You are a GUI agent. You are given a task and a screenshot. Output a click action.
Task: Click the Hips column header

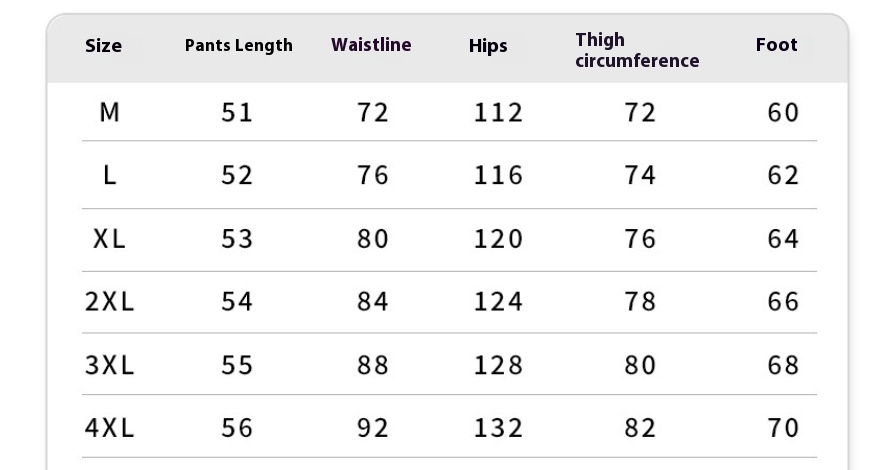point(488,46)
